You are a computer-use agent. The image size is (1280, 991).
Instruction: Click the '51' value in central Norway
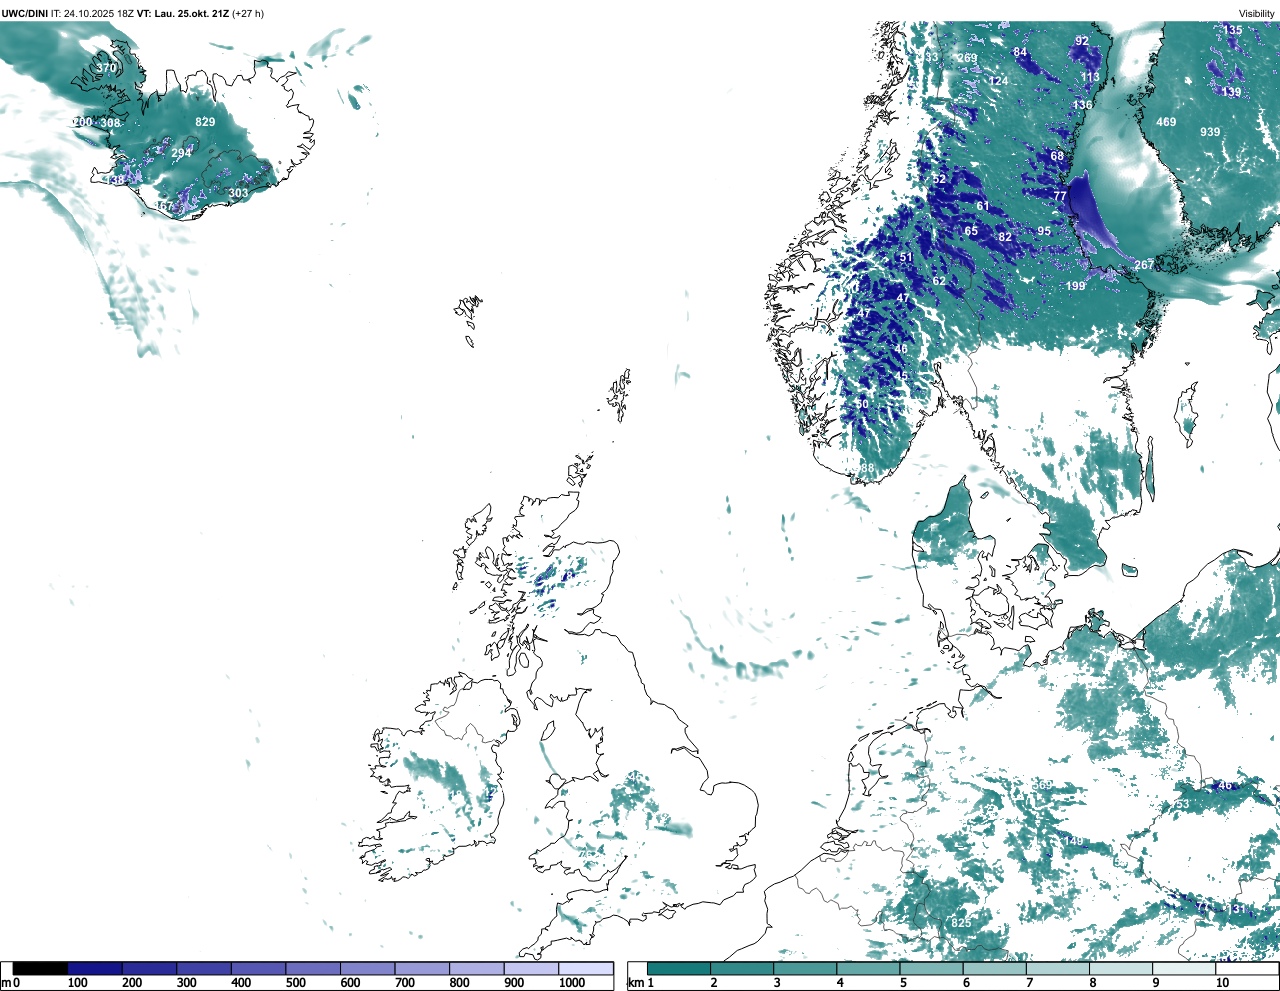906,257
